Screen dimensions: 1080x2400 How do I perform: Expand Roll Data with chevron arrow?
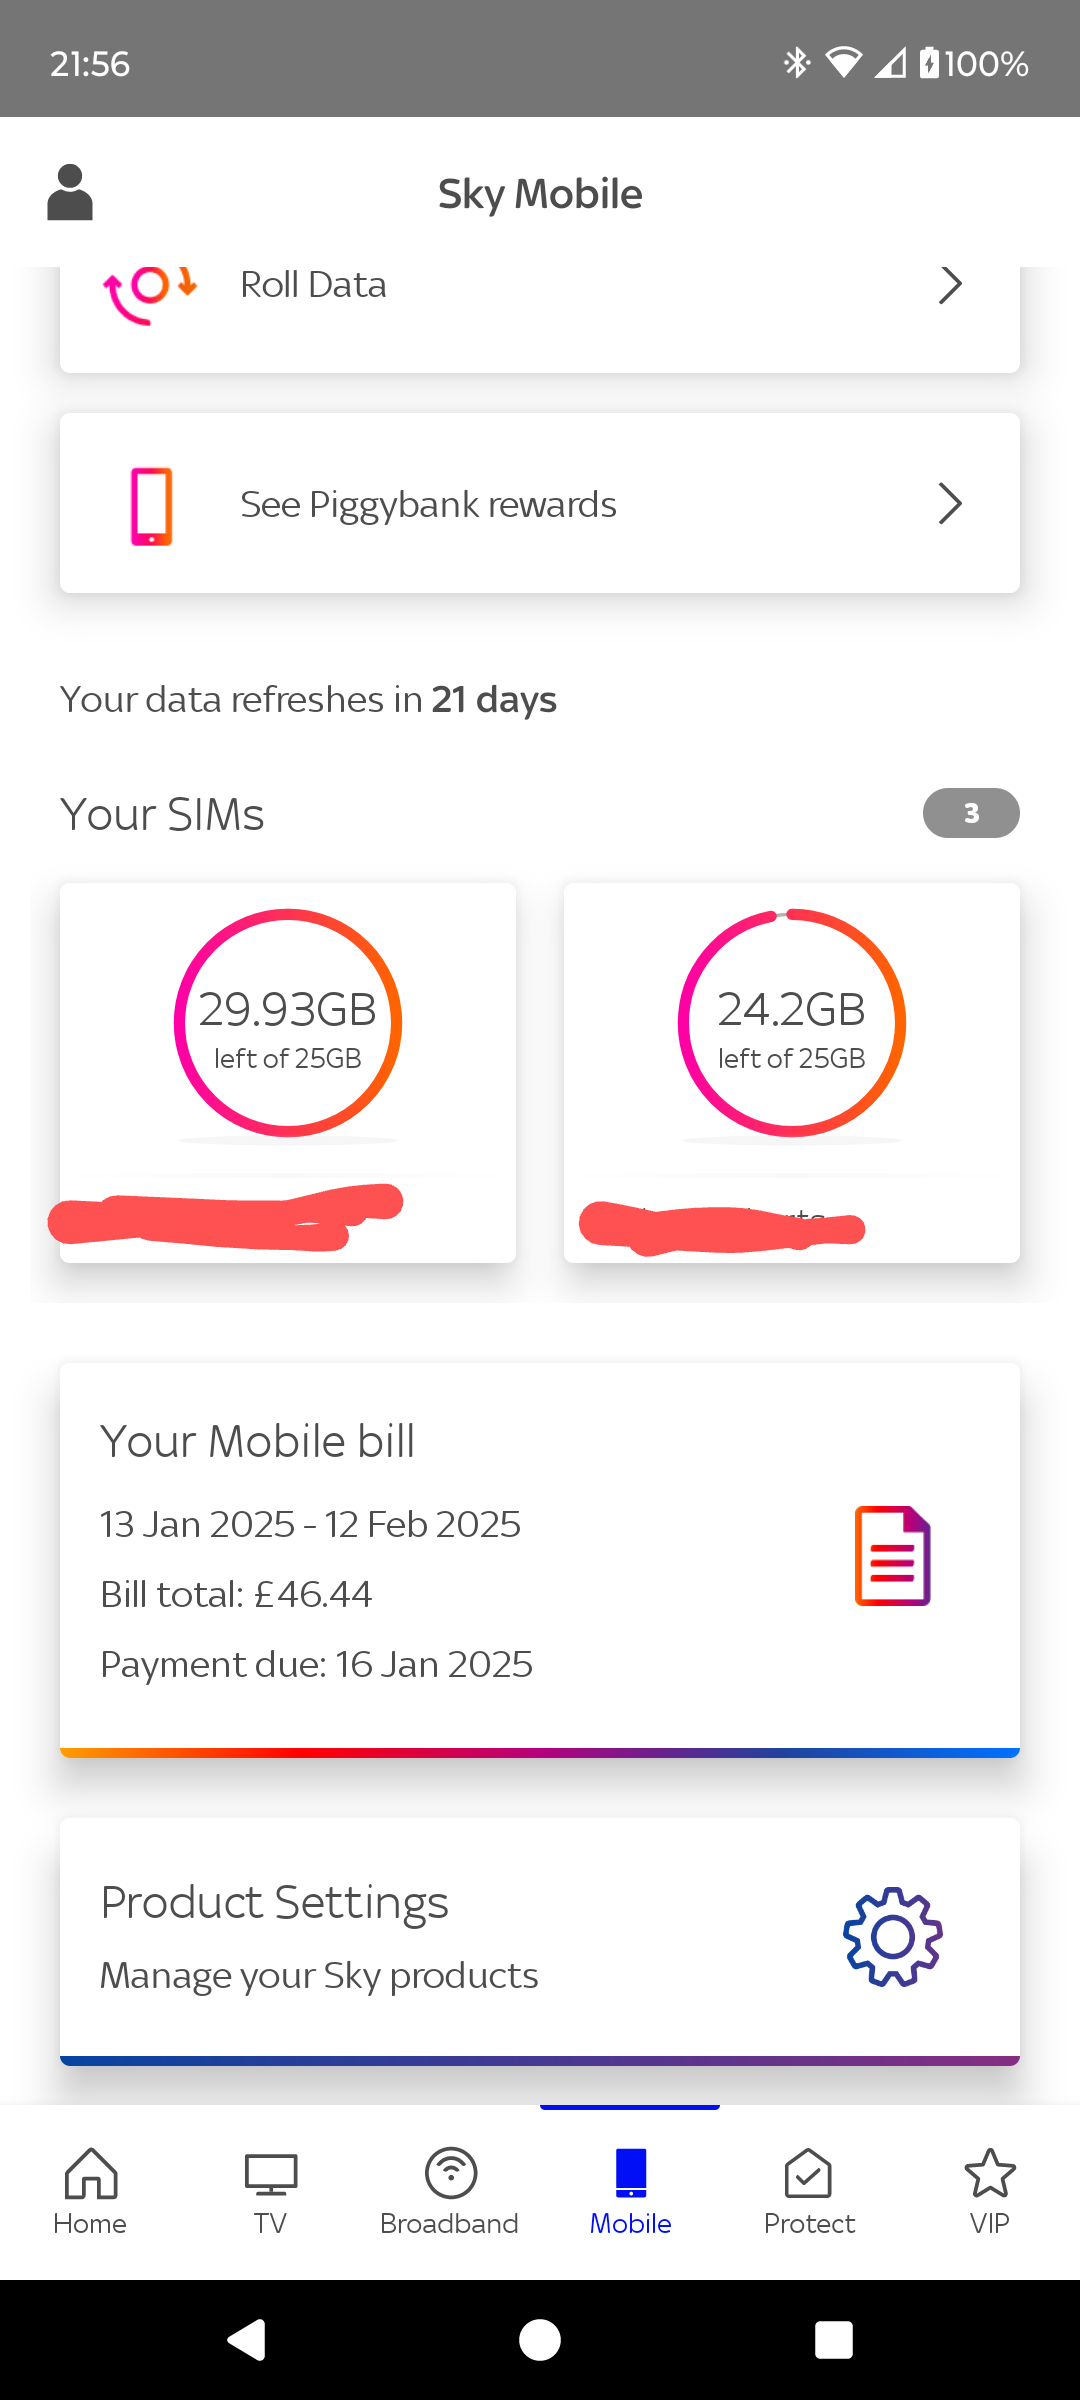point(950,286)
